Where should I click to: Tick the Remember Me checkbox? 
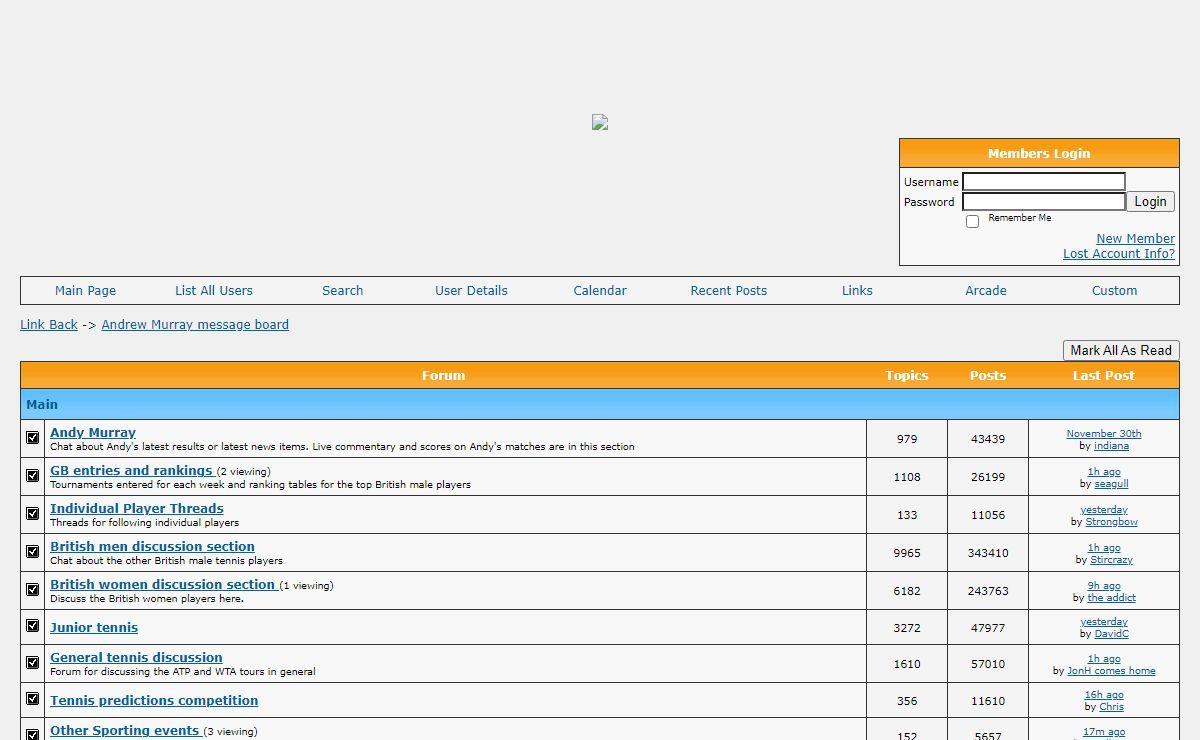click(x=972, y=221)
